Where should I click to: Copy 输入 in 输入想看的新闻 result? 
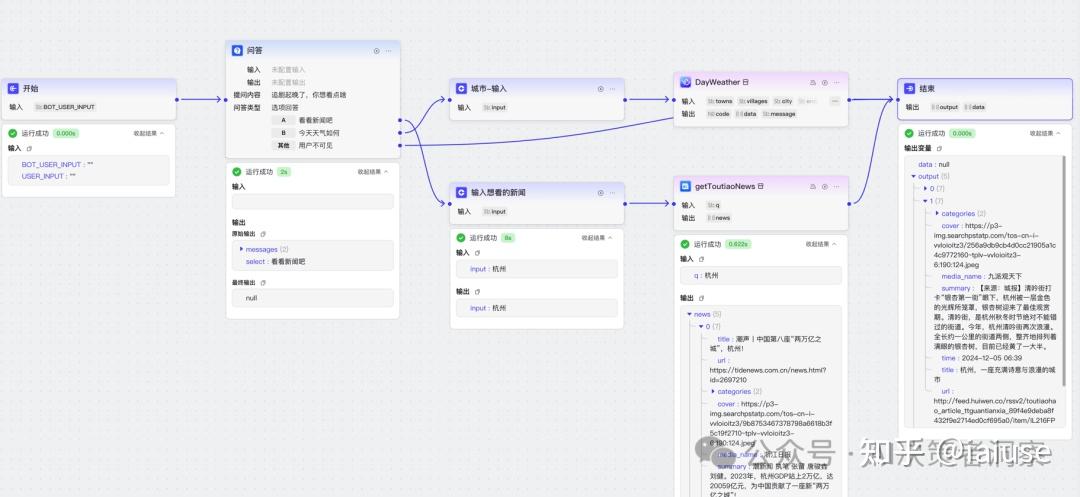[477, 253]
